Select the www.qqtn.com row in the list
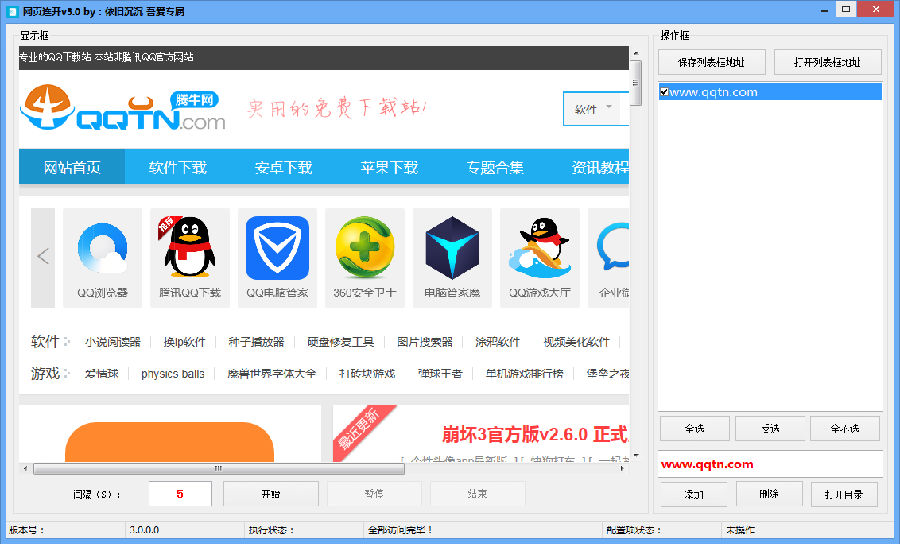The image size is (900, 544). tap(770, 92)
